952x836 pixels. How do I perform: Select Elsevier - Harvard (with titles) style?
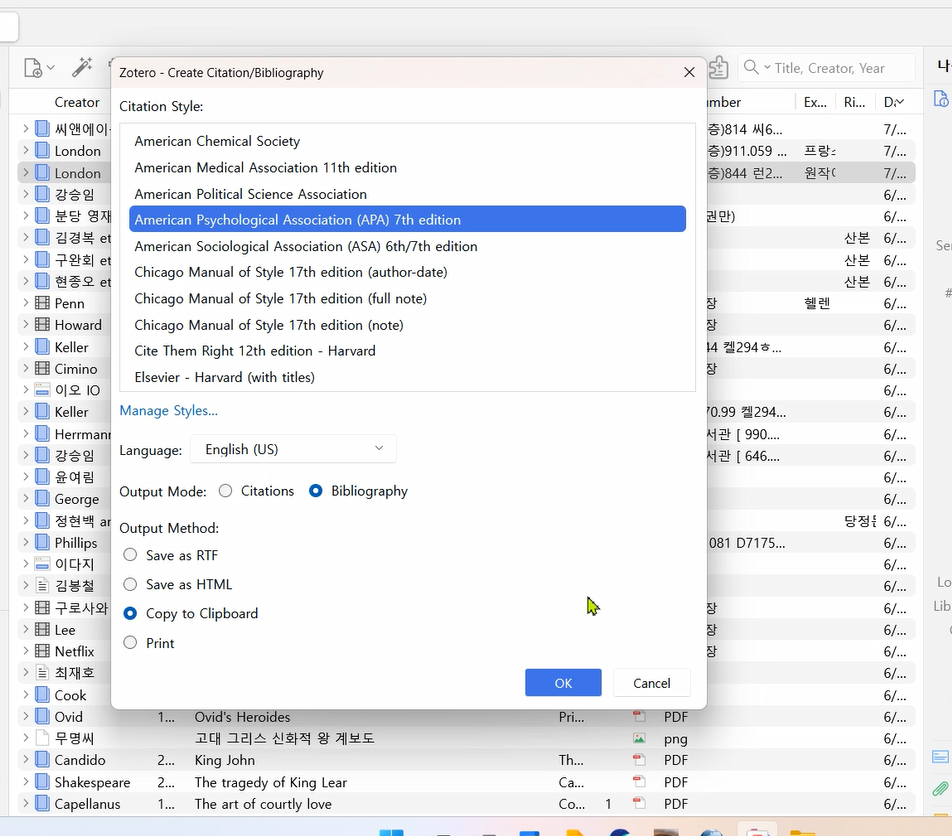407,377
